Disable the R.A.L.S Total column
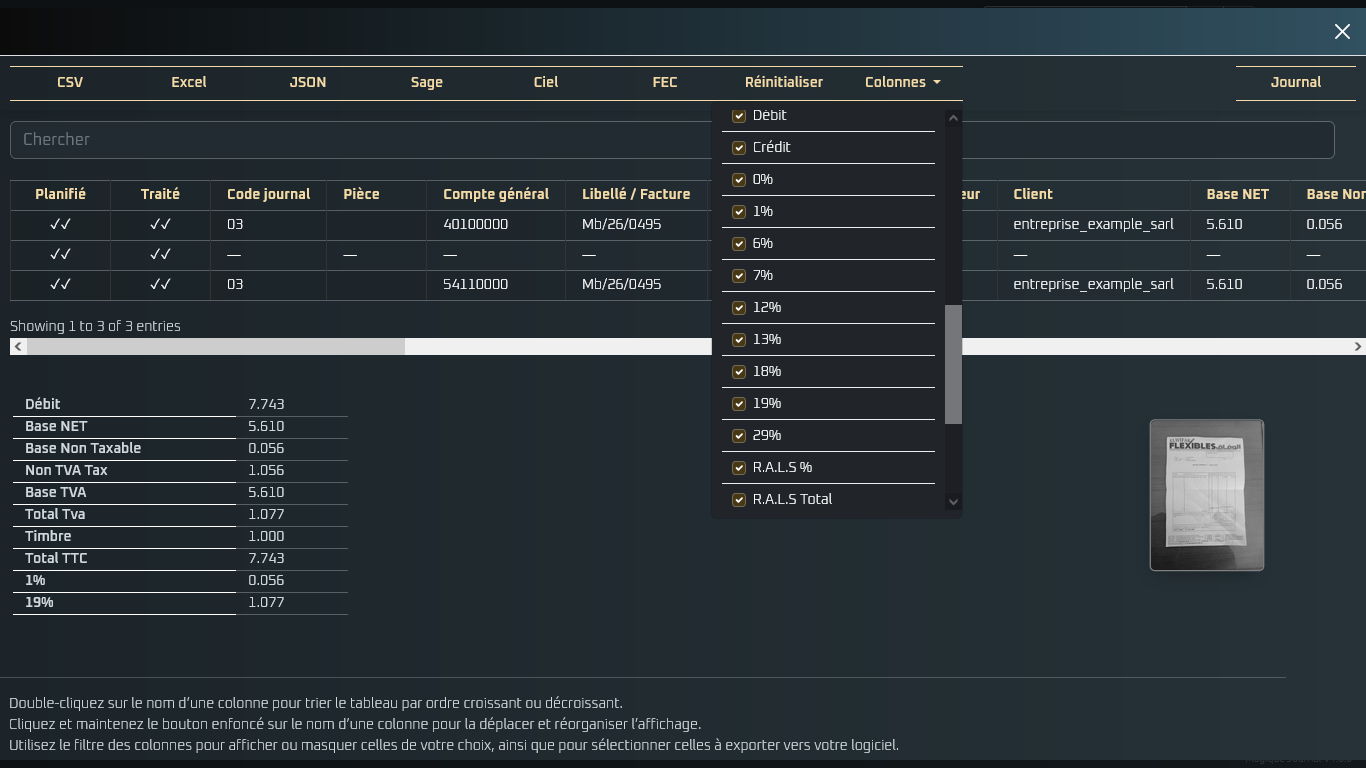The width and height of the screenshot is (1366, 768). (739, 500)
